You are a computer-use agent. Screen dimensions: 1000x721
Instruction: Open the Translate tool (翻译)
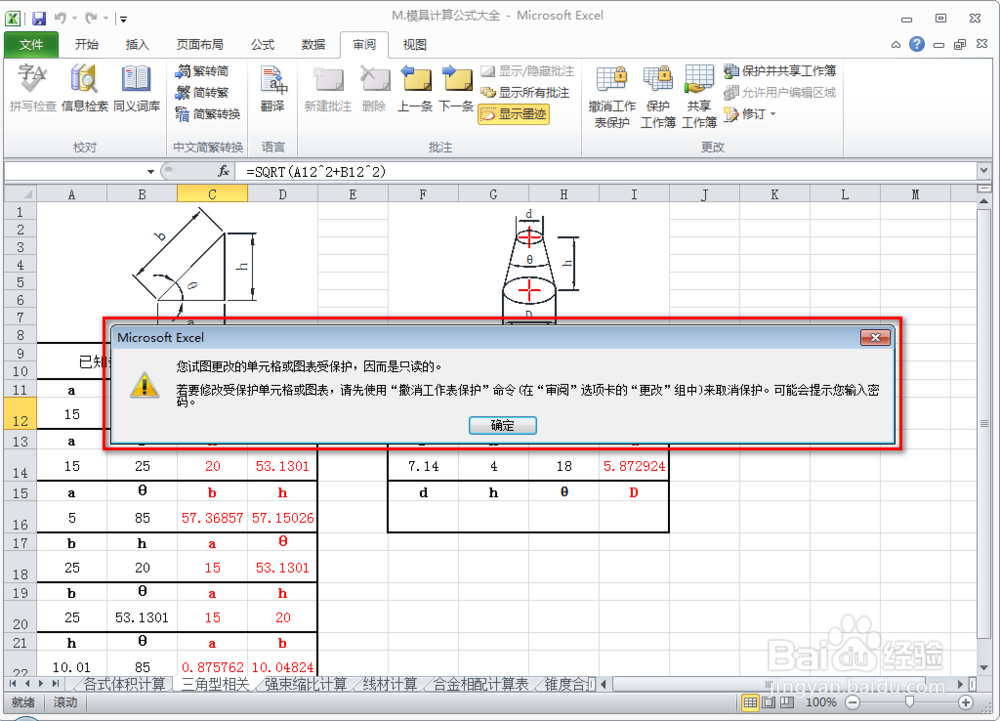(x=273, y=89)
